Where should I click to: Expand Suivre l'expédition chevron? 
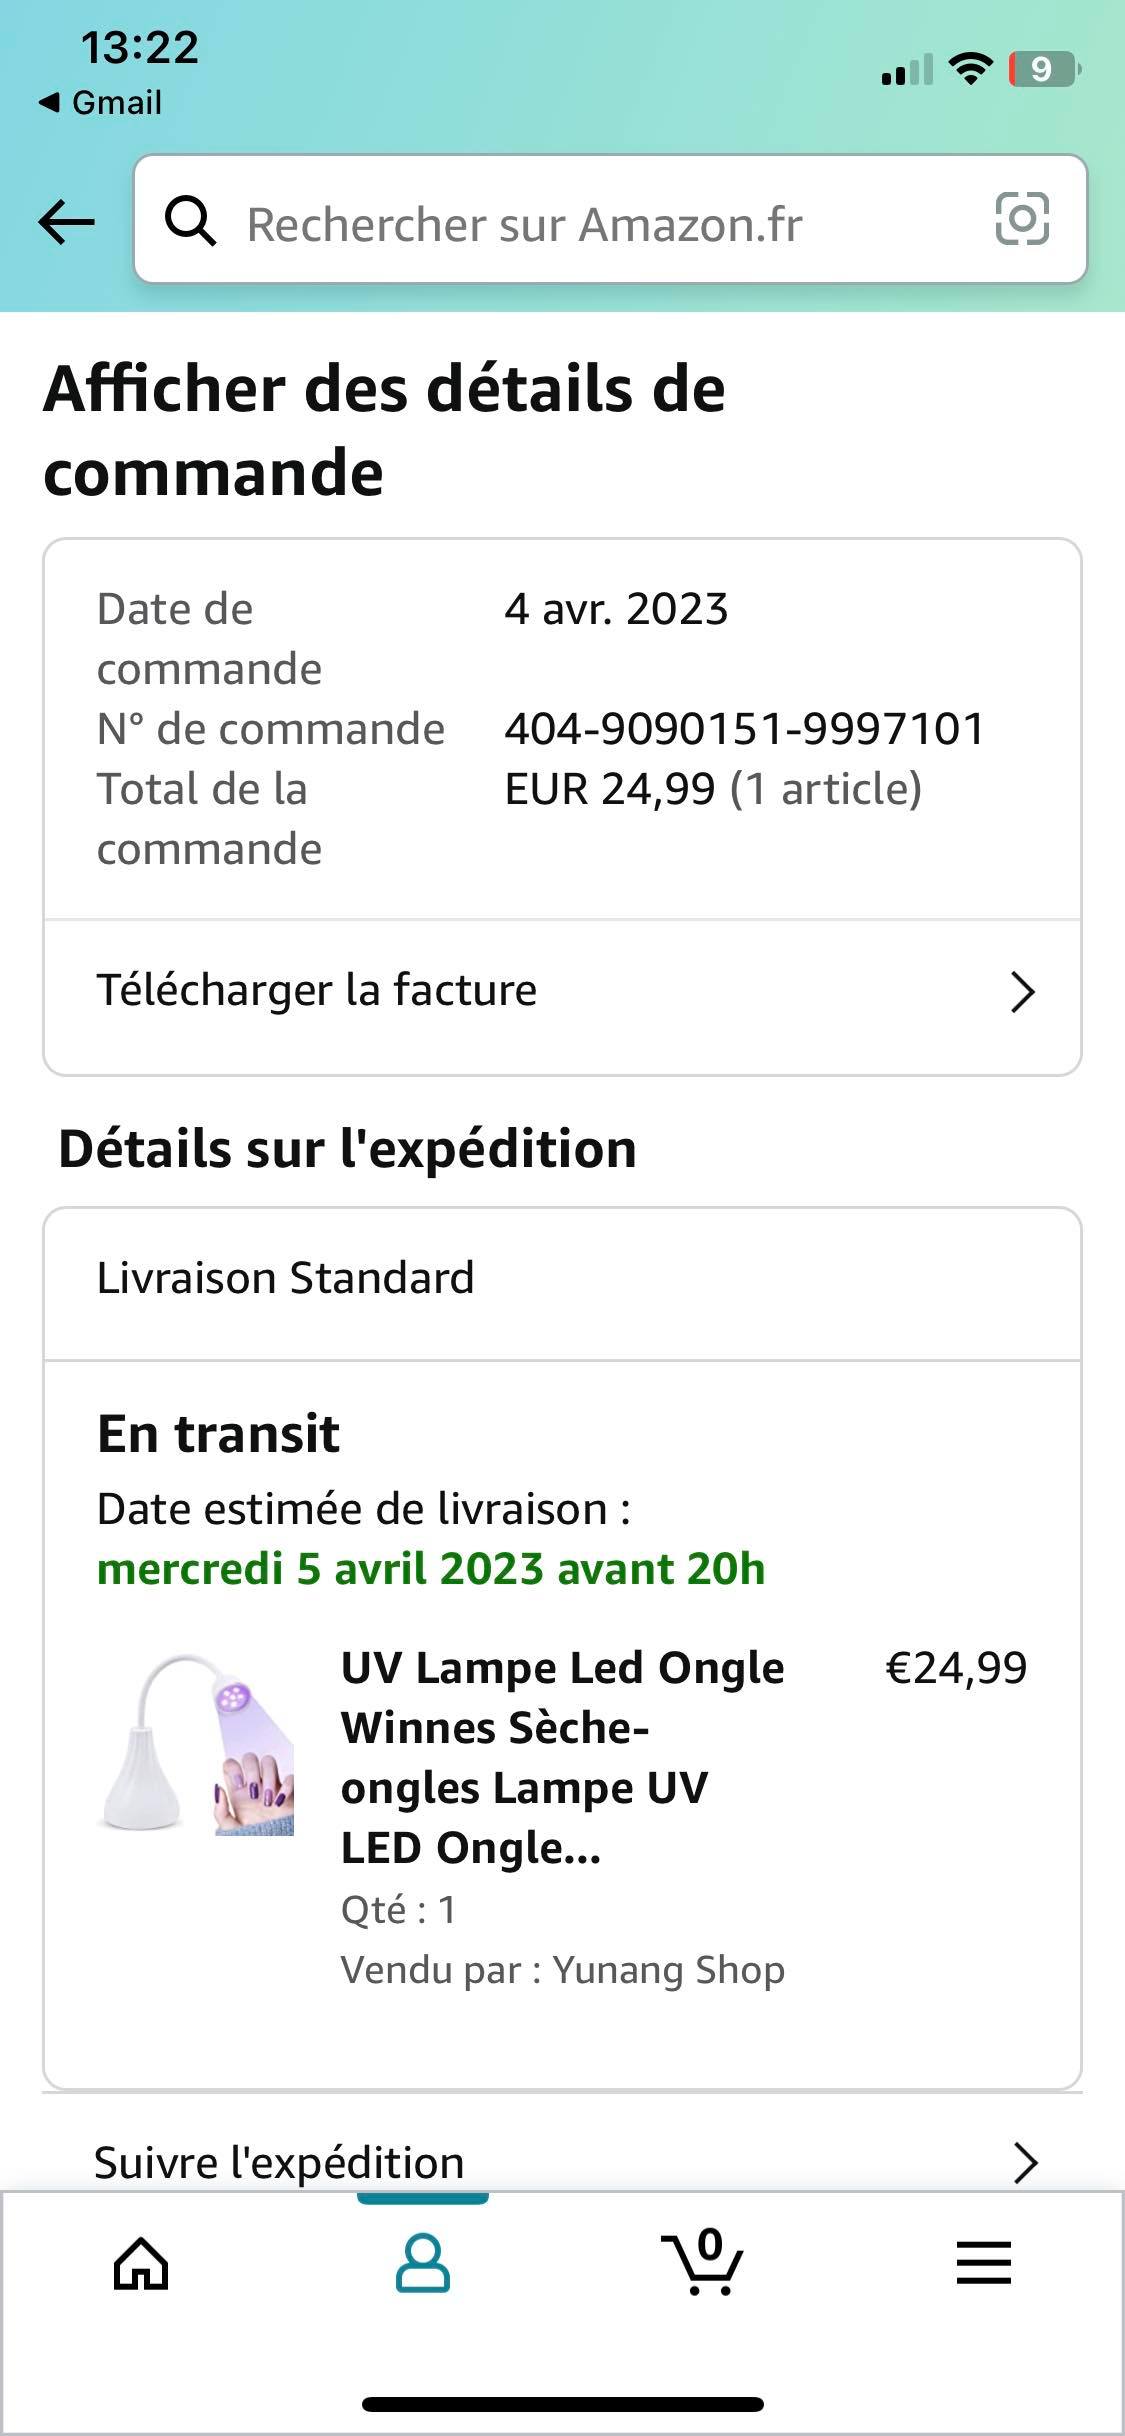tap(1025, 2162)
